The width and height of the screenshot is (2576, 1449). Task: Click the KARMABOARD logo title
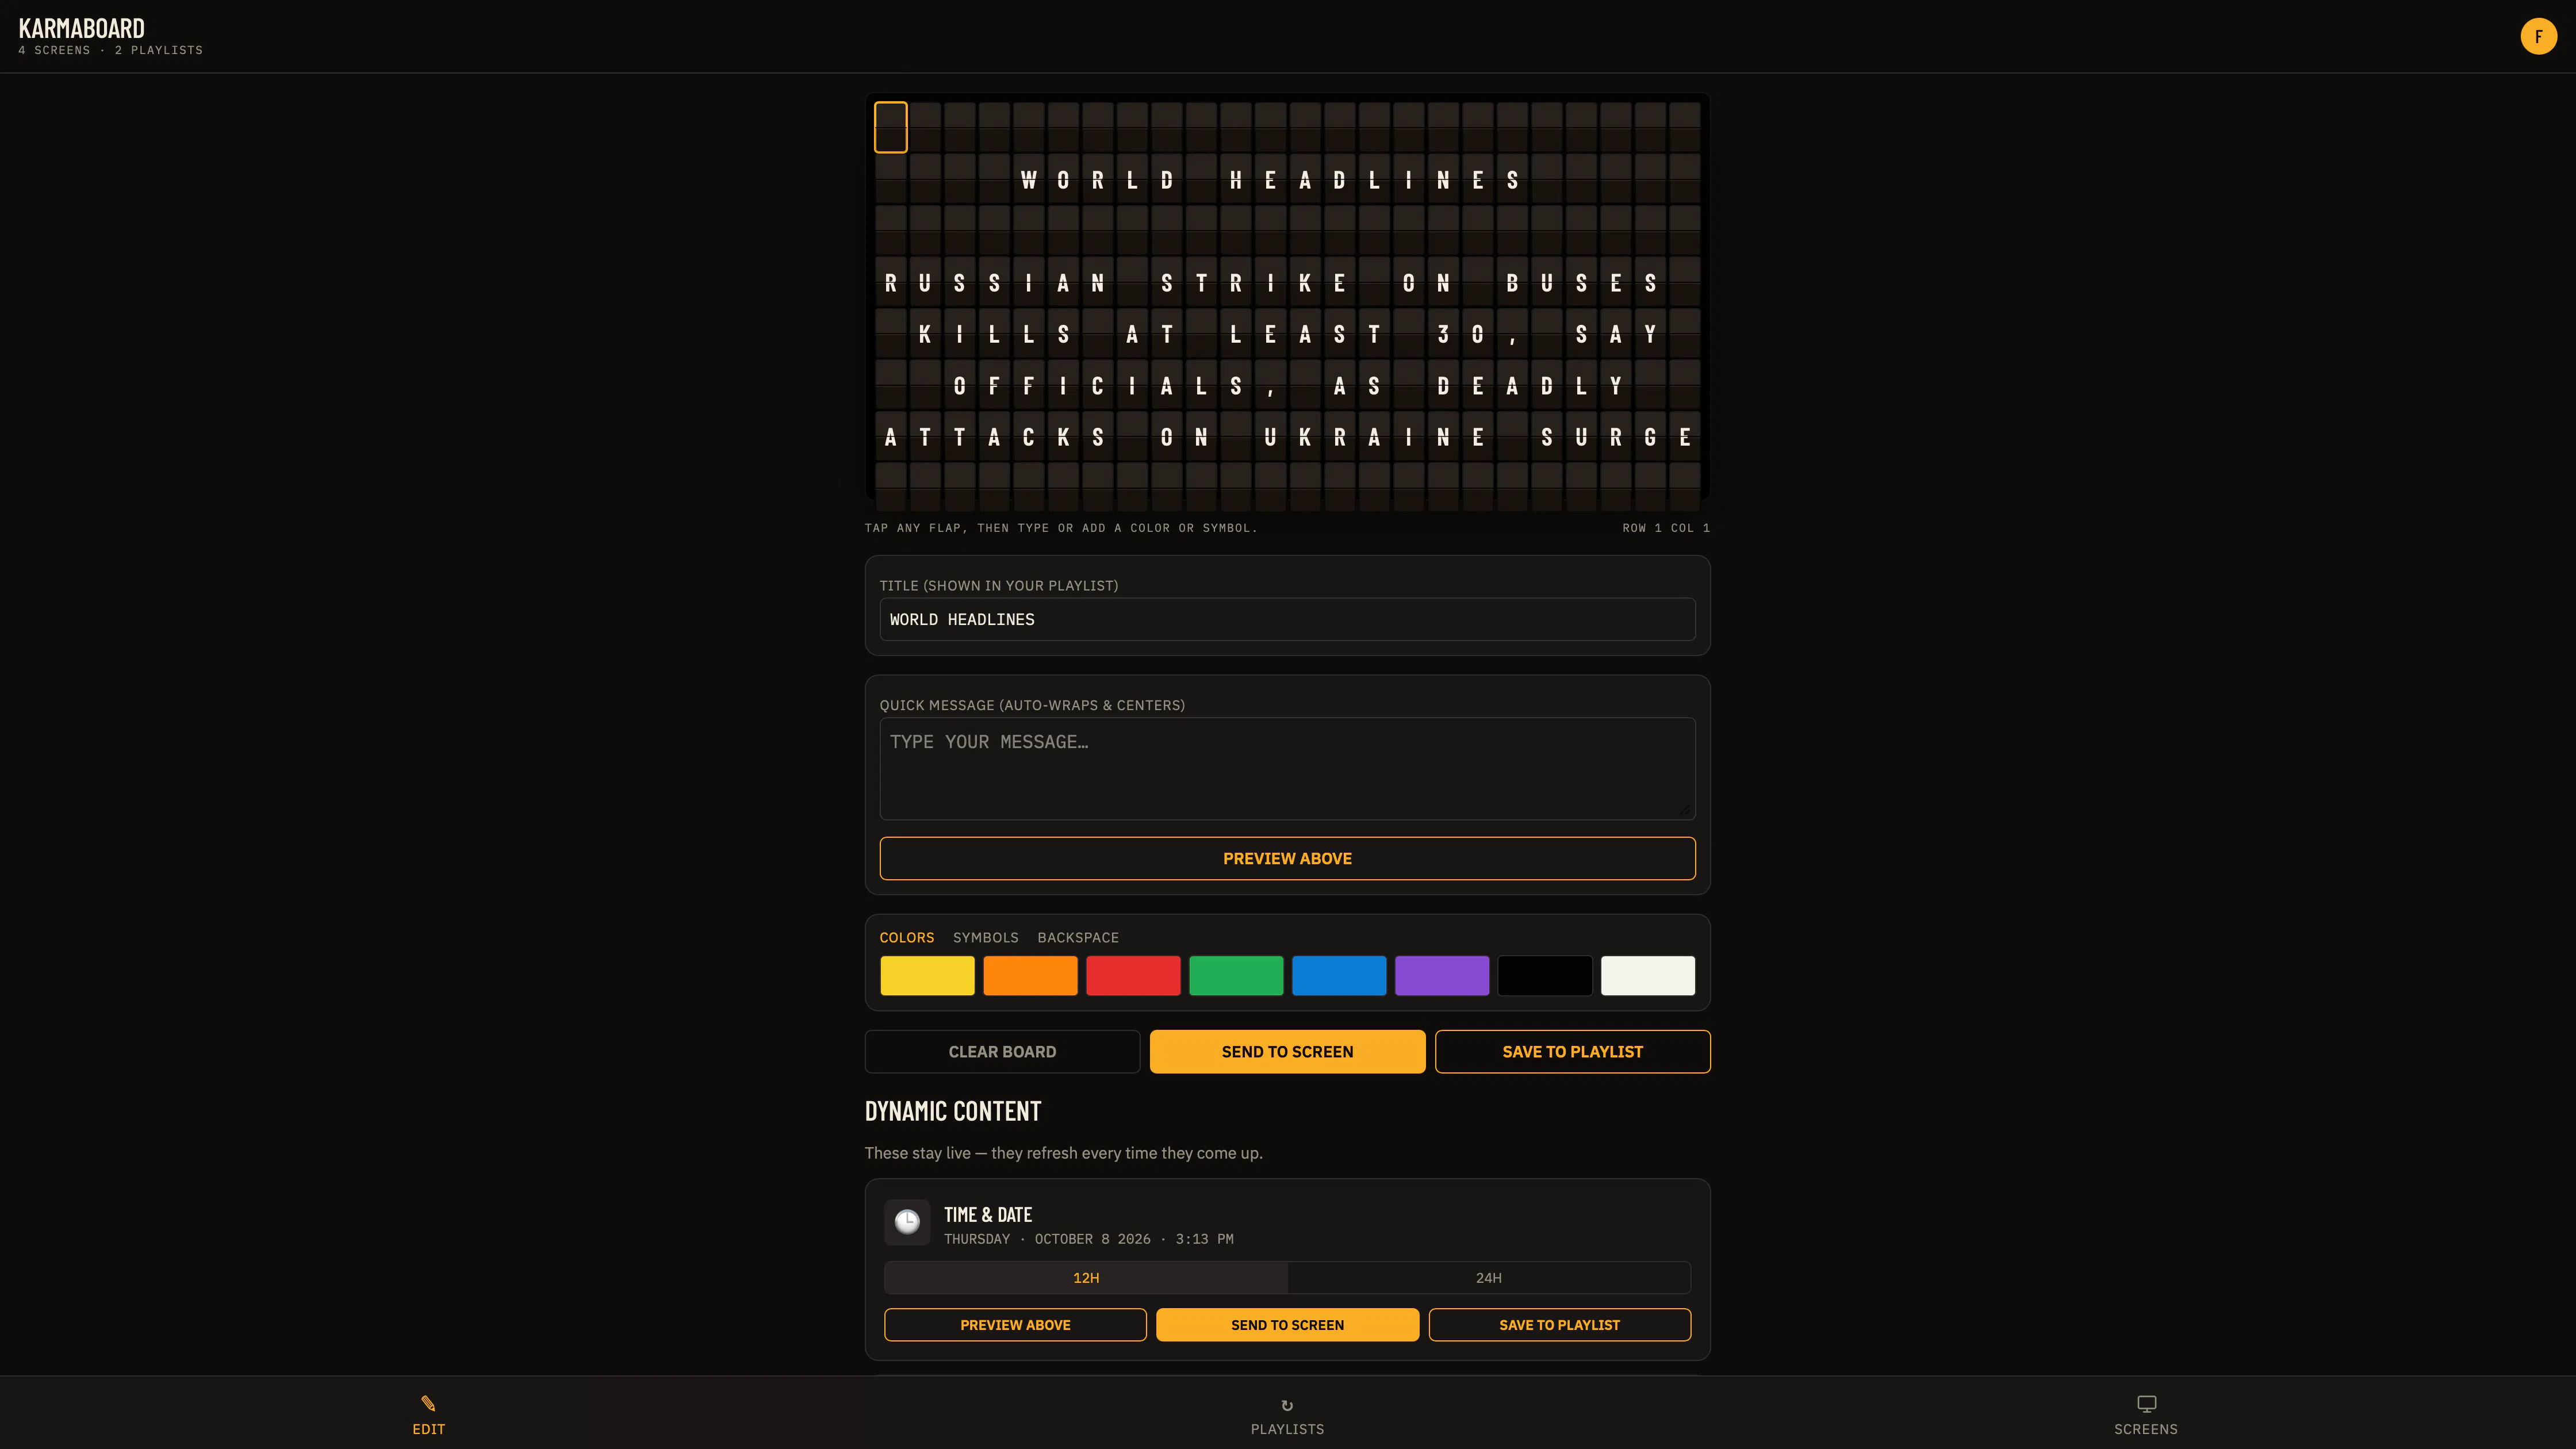(x=82, y=28)
